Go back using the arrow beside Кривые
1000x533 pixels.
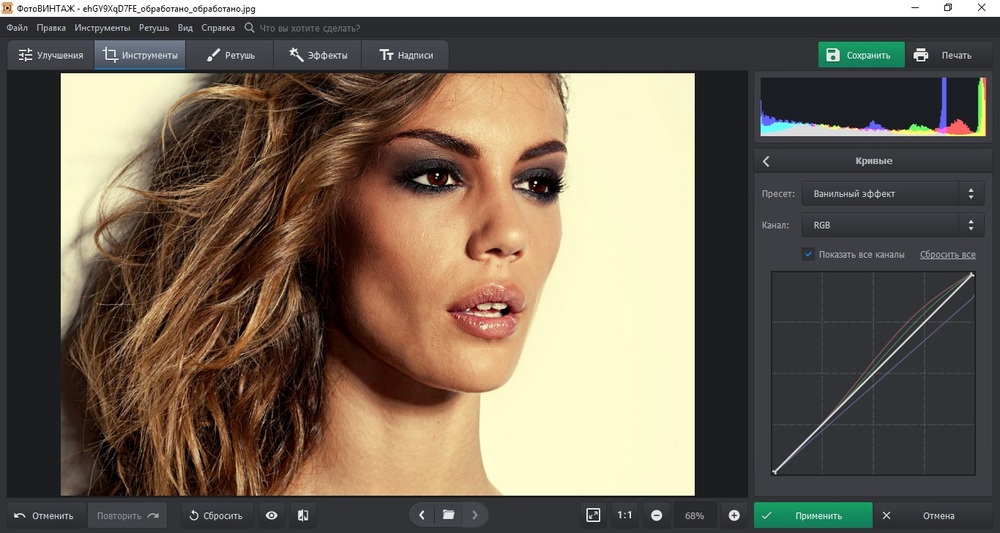pyautogui.click(x=766, y=161)
